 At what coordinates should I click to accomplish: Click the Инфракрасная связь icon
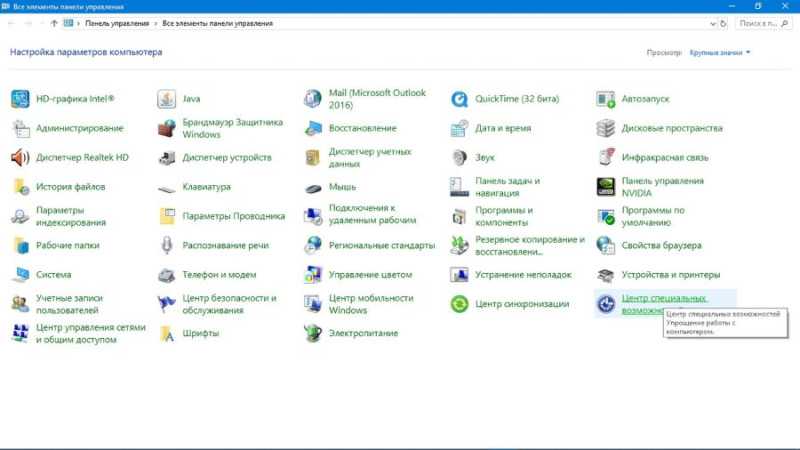click(x=606, y=158)
